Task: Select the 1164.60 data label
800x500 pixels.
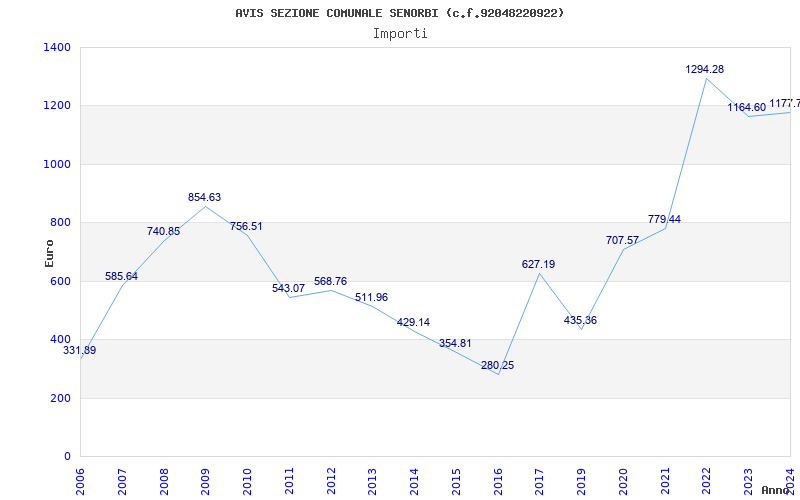Action: coord(746,108)
